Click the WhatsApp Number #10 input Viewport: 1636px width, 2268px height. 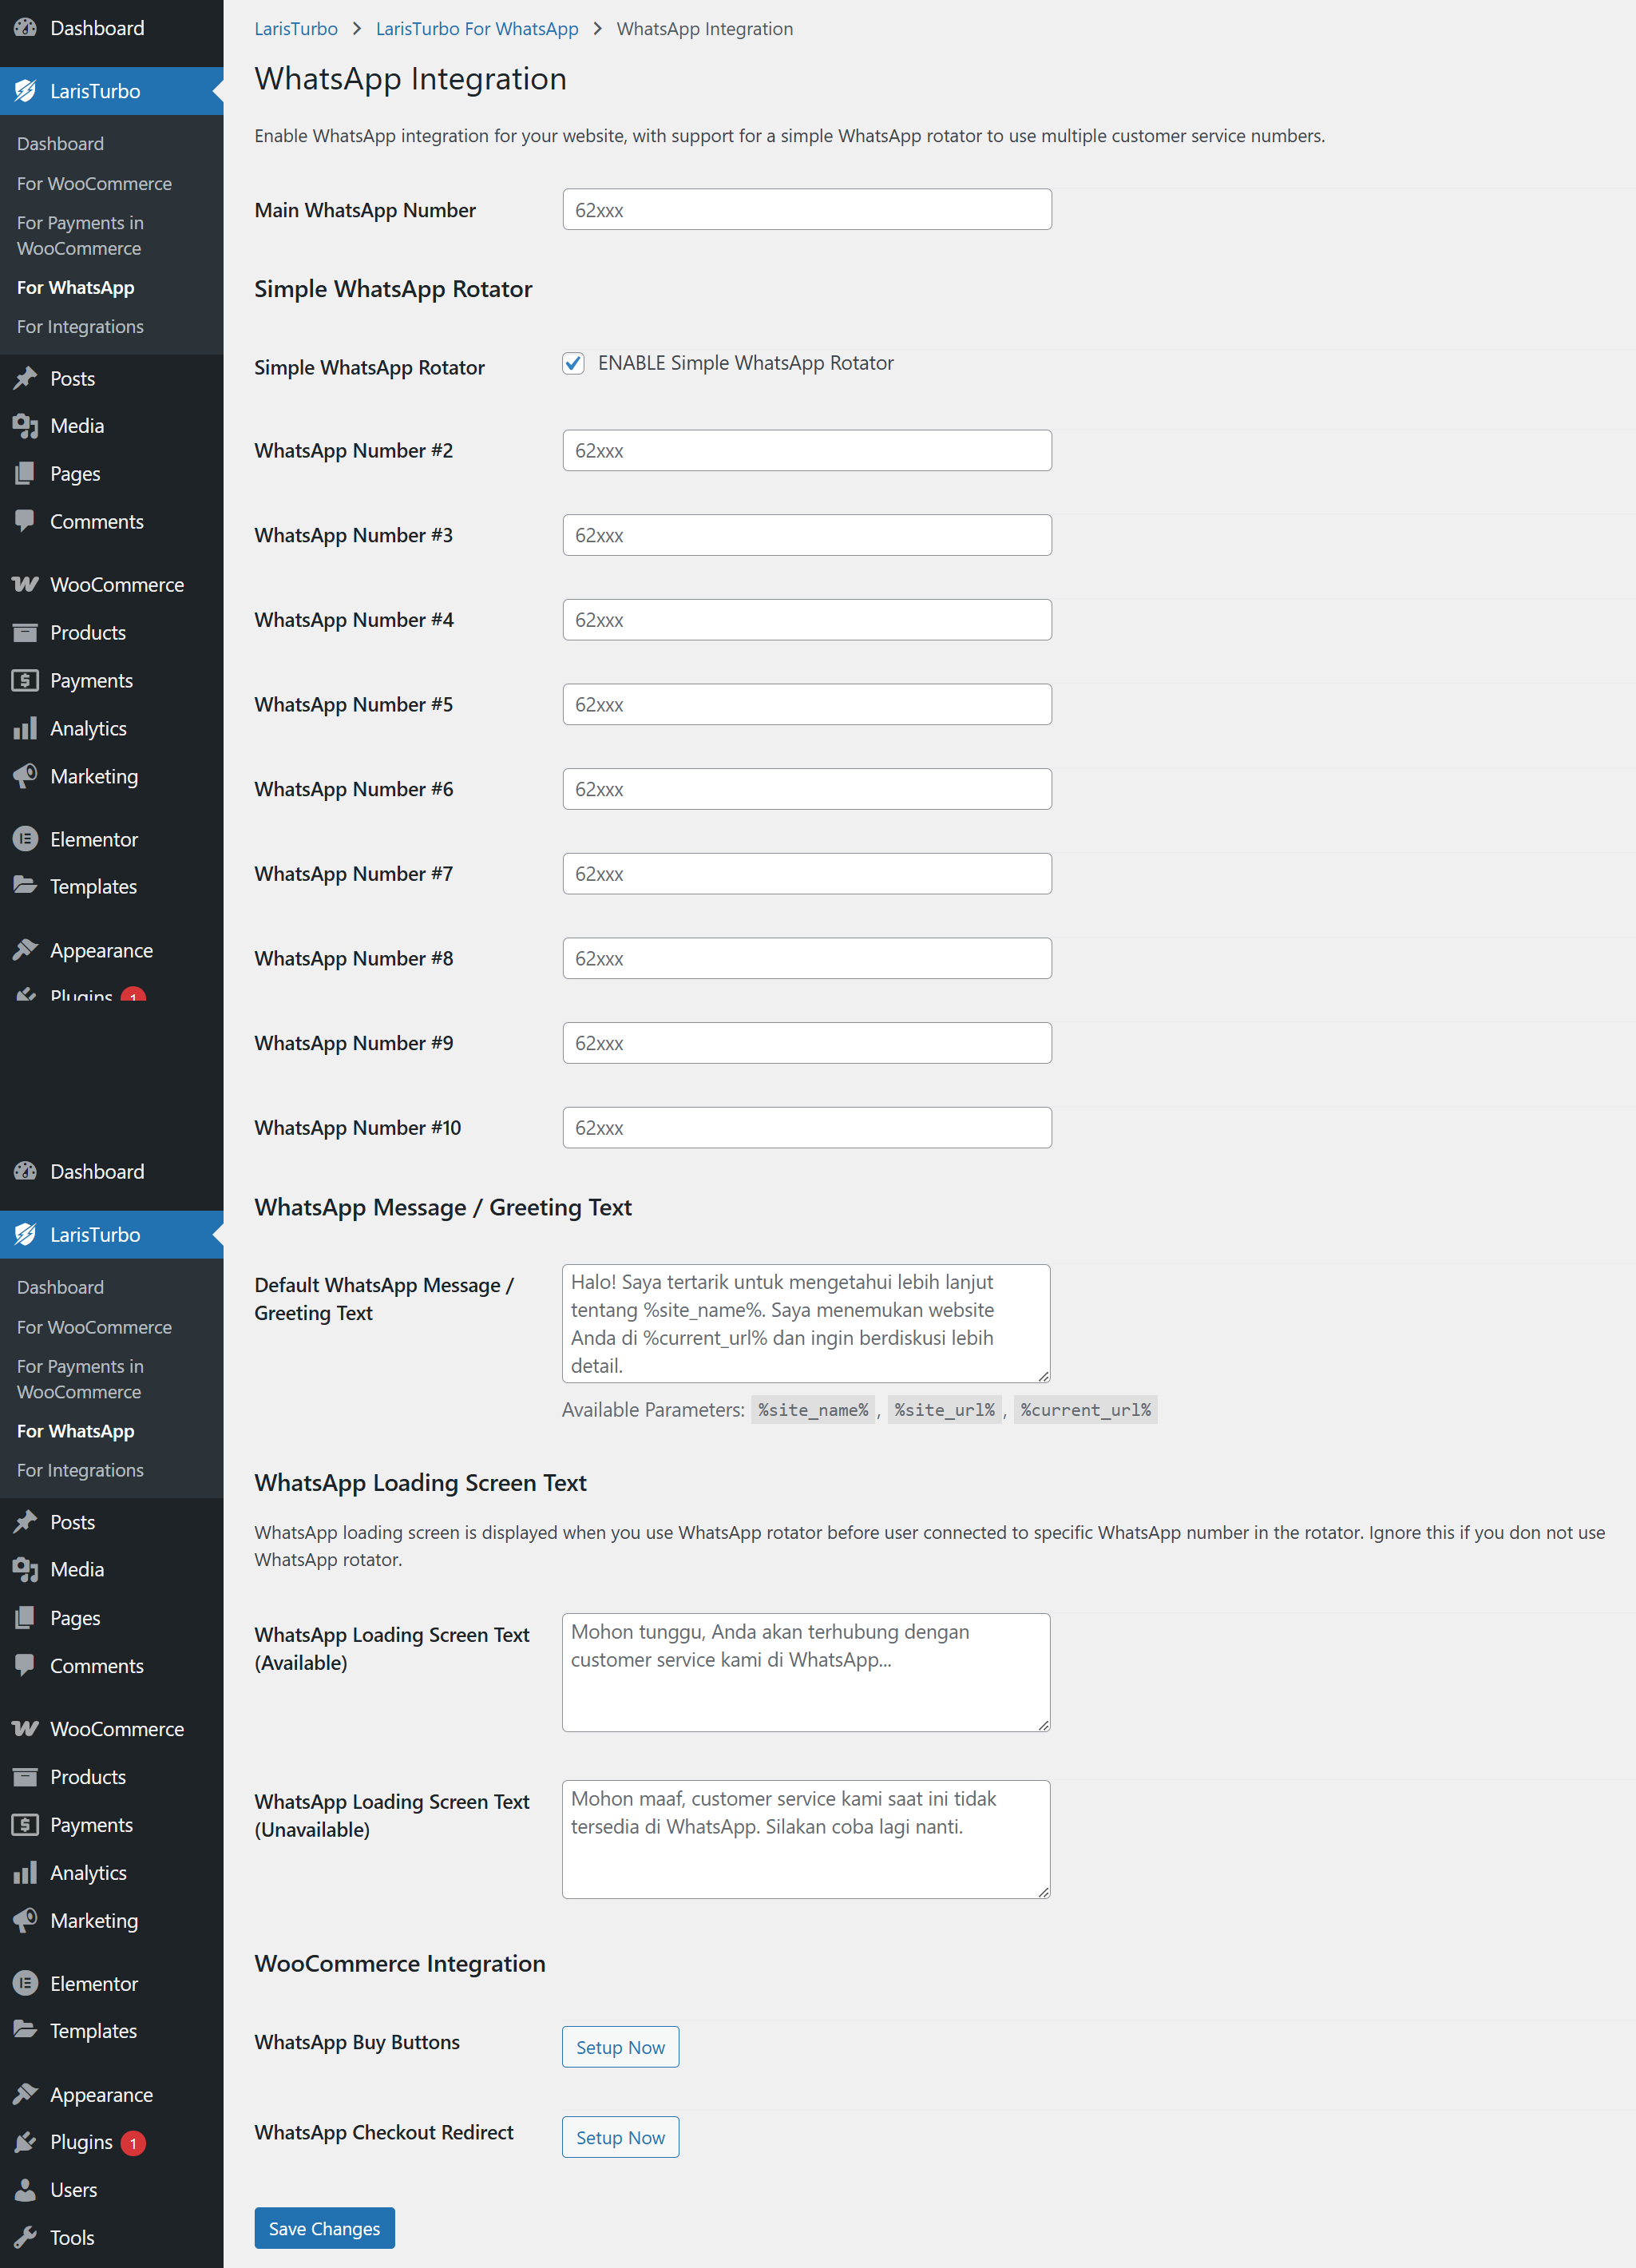coord(806,1127)
